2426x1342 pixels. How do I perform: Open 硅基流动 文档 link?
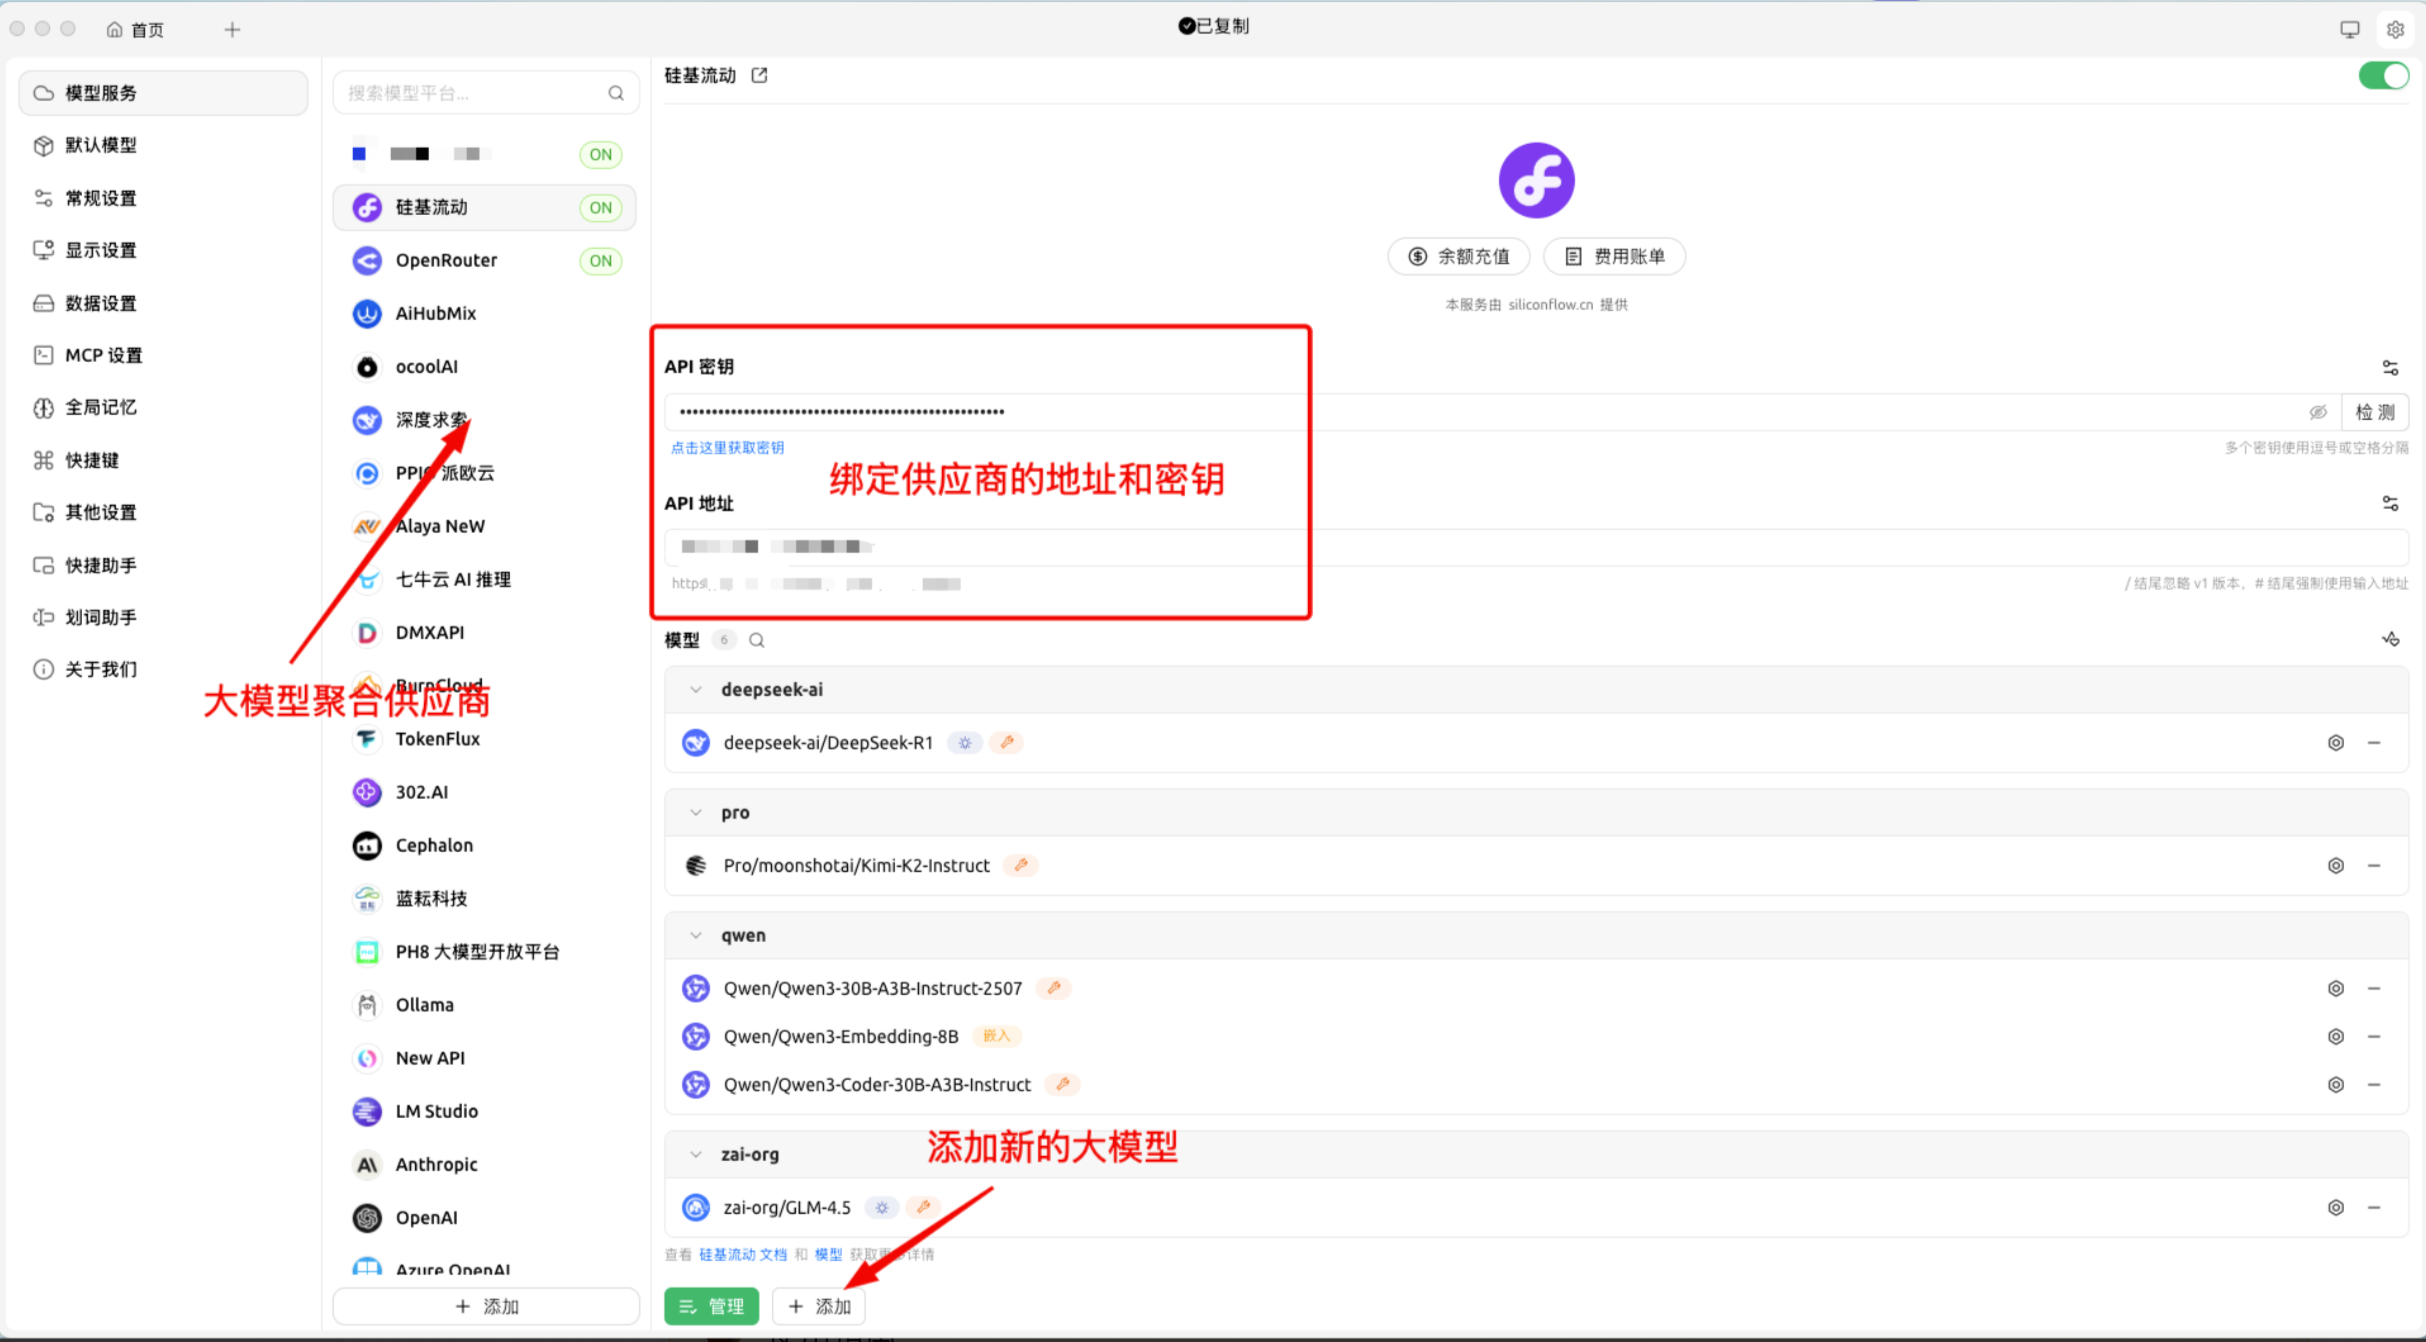[x=743, y=1255]
